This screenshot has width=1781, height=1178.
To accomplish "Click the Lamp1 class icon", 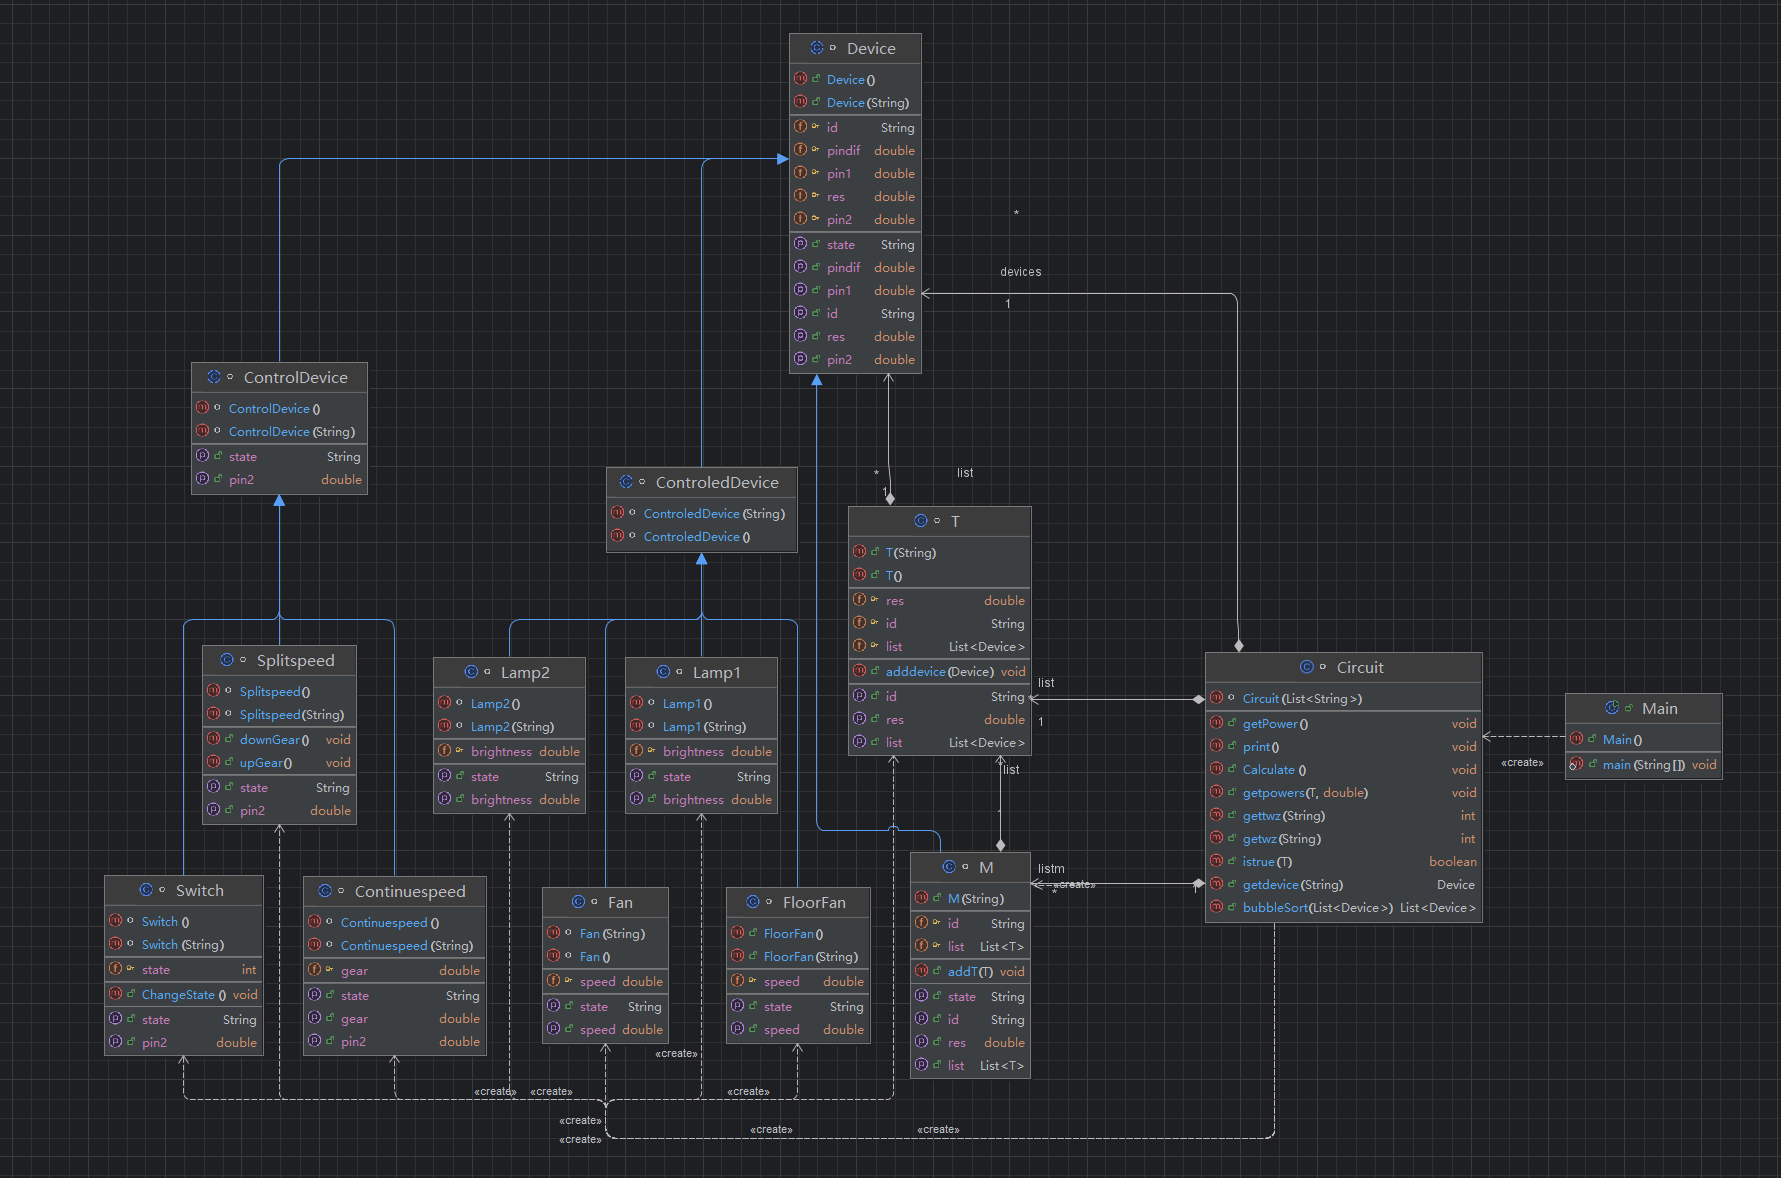I will (663, 672).
